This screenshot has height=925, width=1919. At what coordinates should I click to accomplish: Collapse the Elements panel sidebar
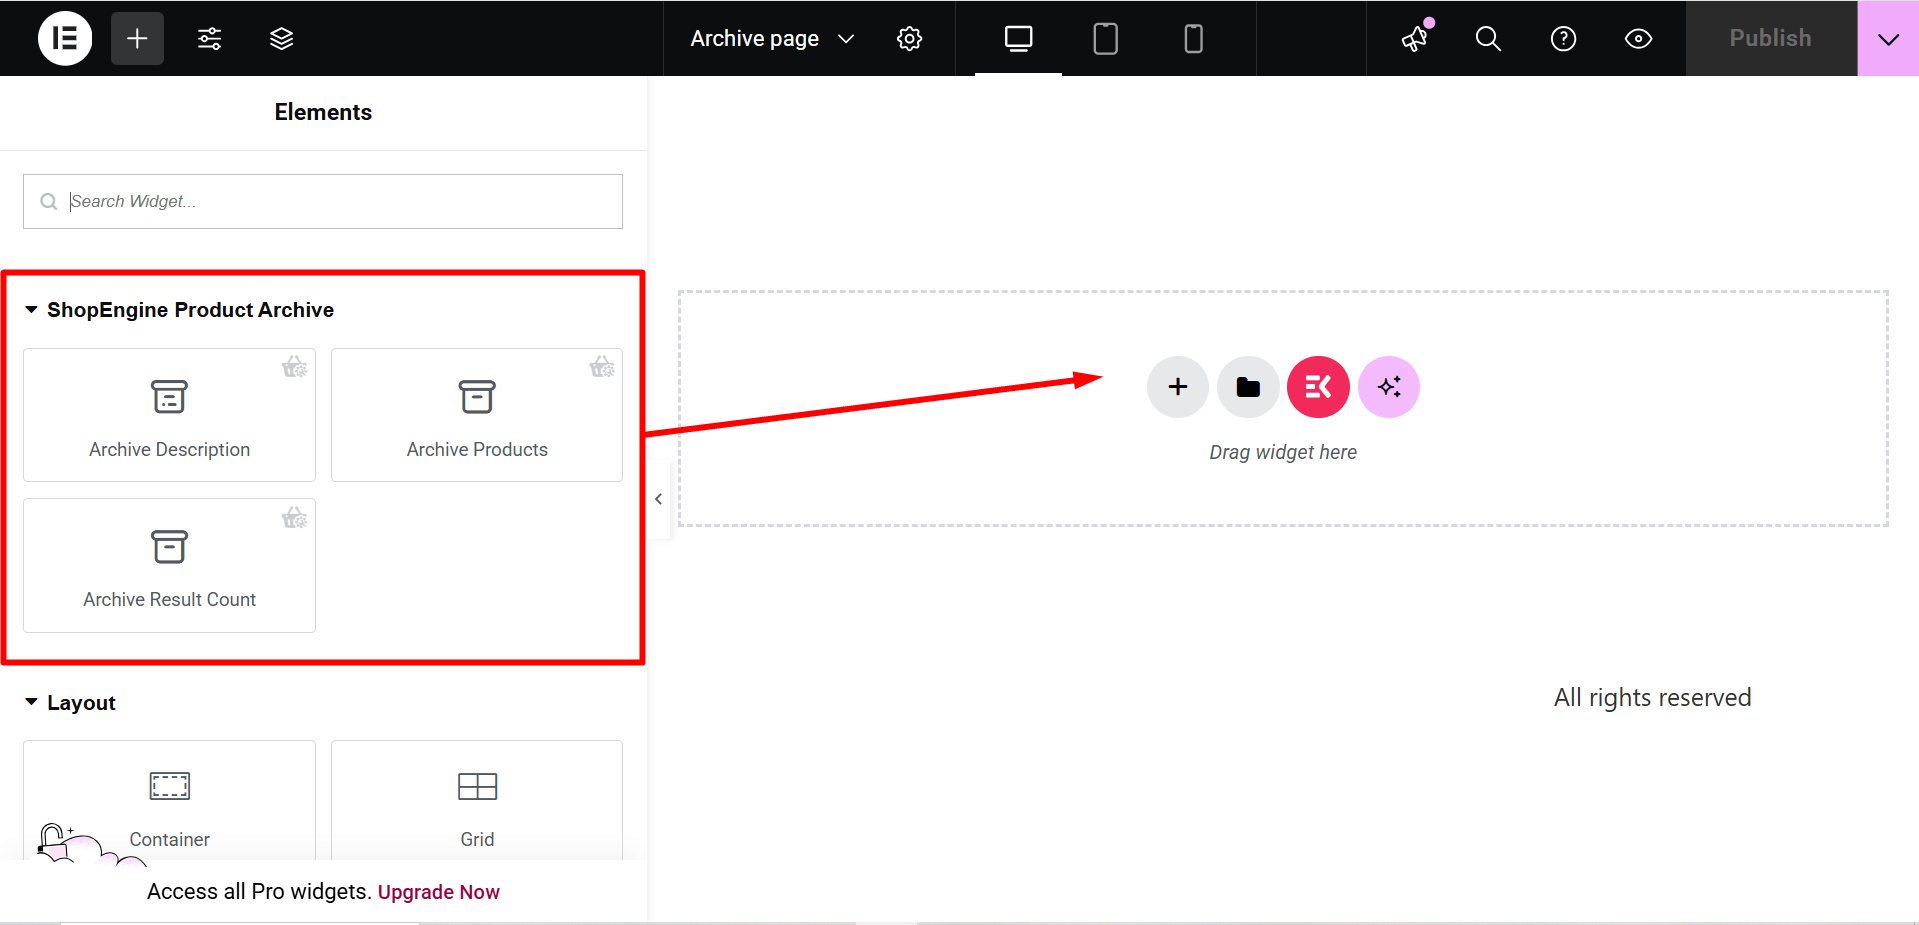point(658,499)
